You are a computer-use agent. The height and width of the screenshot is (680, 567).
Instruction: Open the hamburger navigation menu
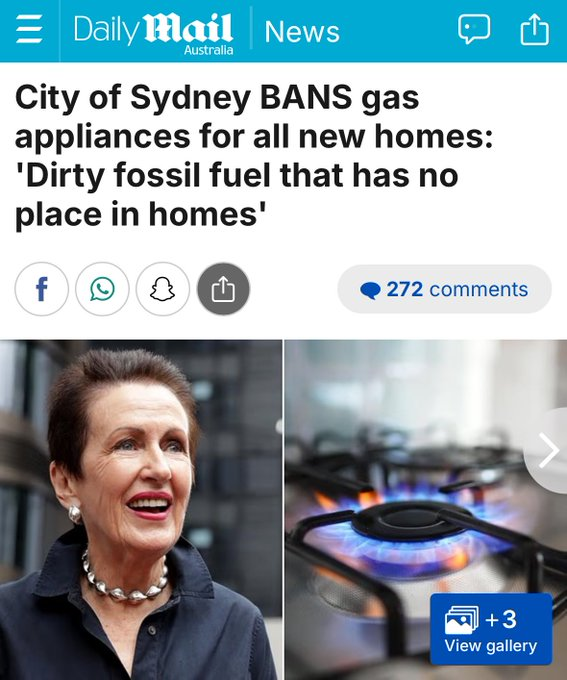pos(29,29)
